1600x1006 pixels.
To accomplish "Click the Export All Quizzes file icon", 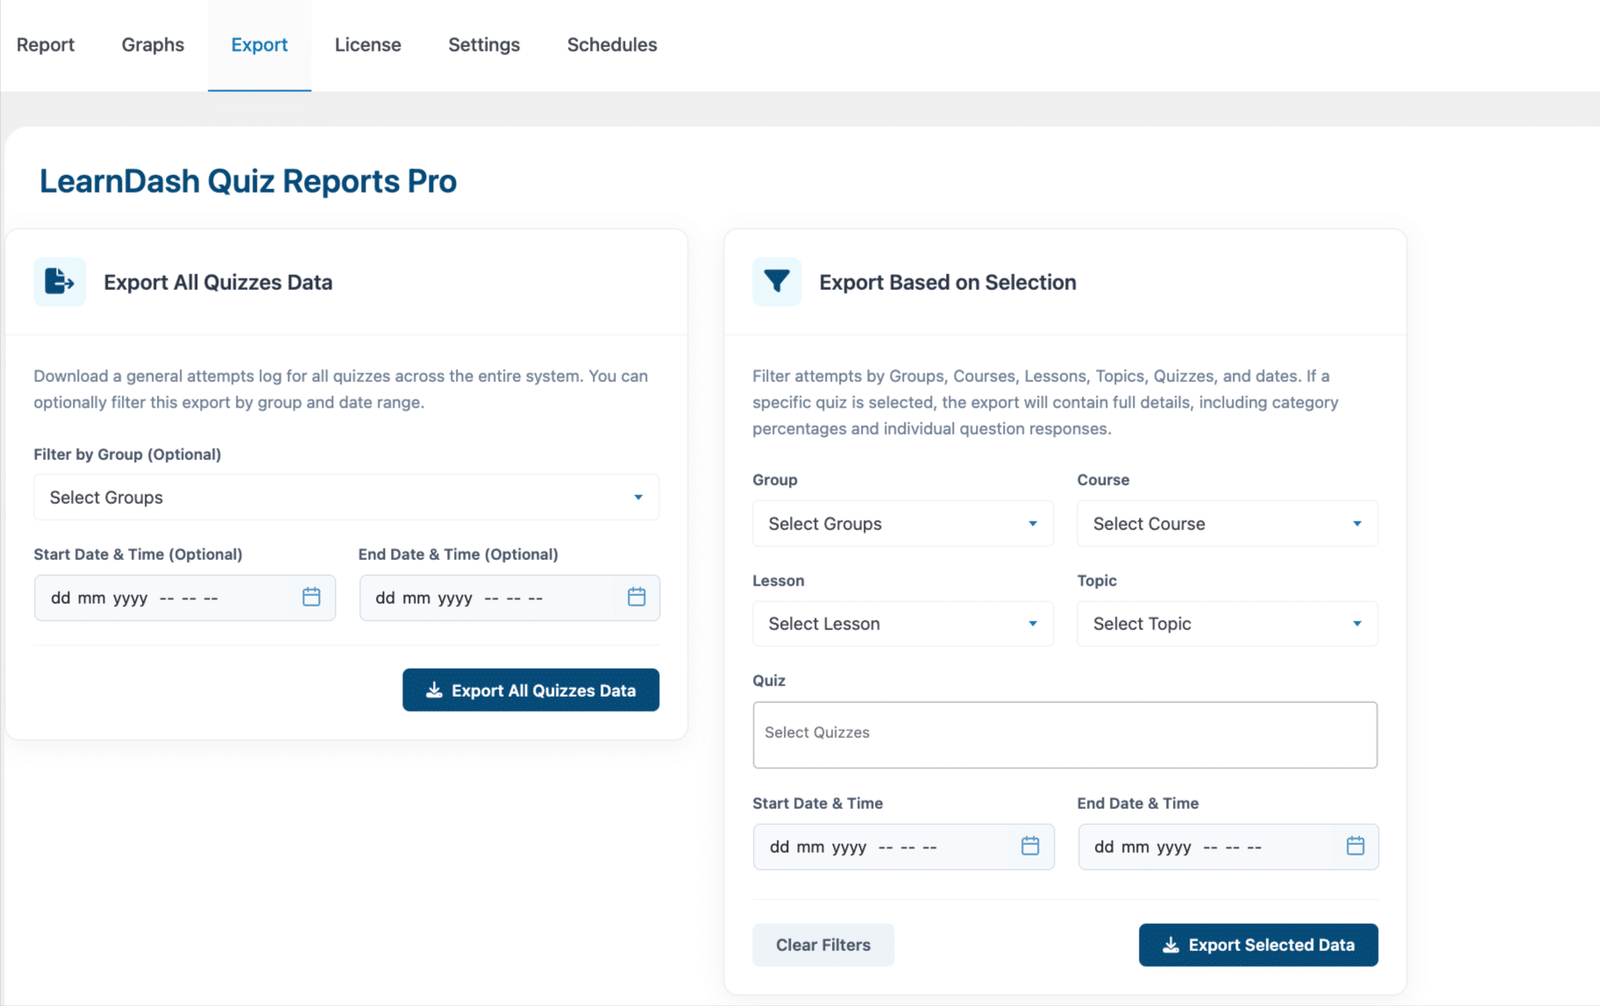I will click(60, 282).
